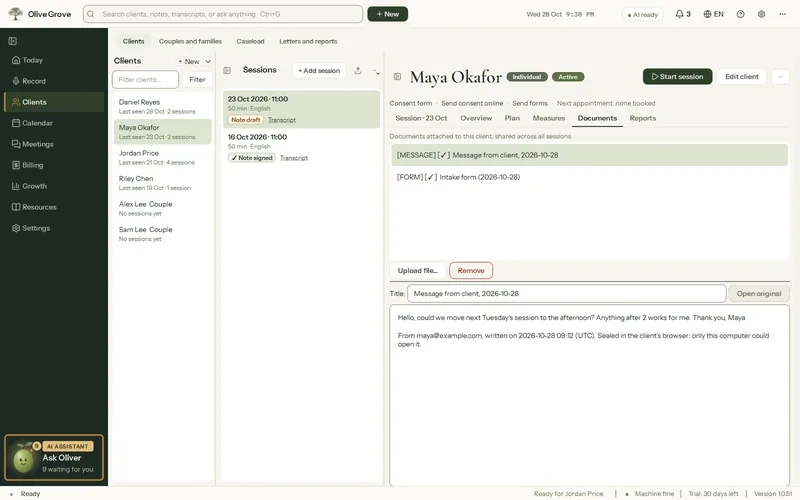The image size is (800, 500).
Task: Click Upload file button
Action: [417, 270]
